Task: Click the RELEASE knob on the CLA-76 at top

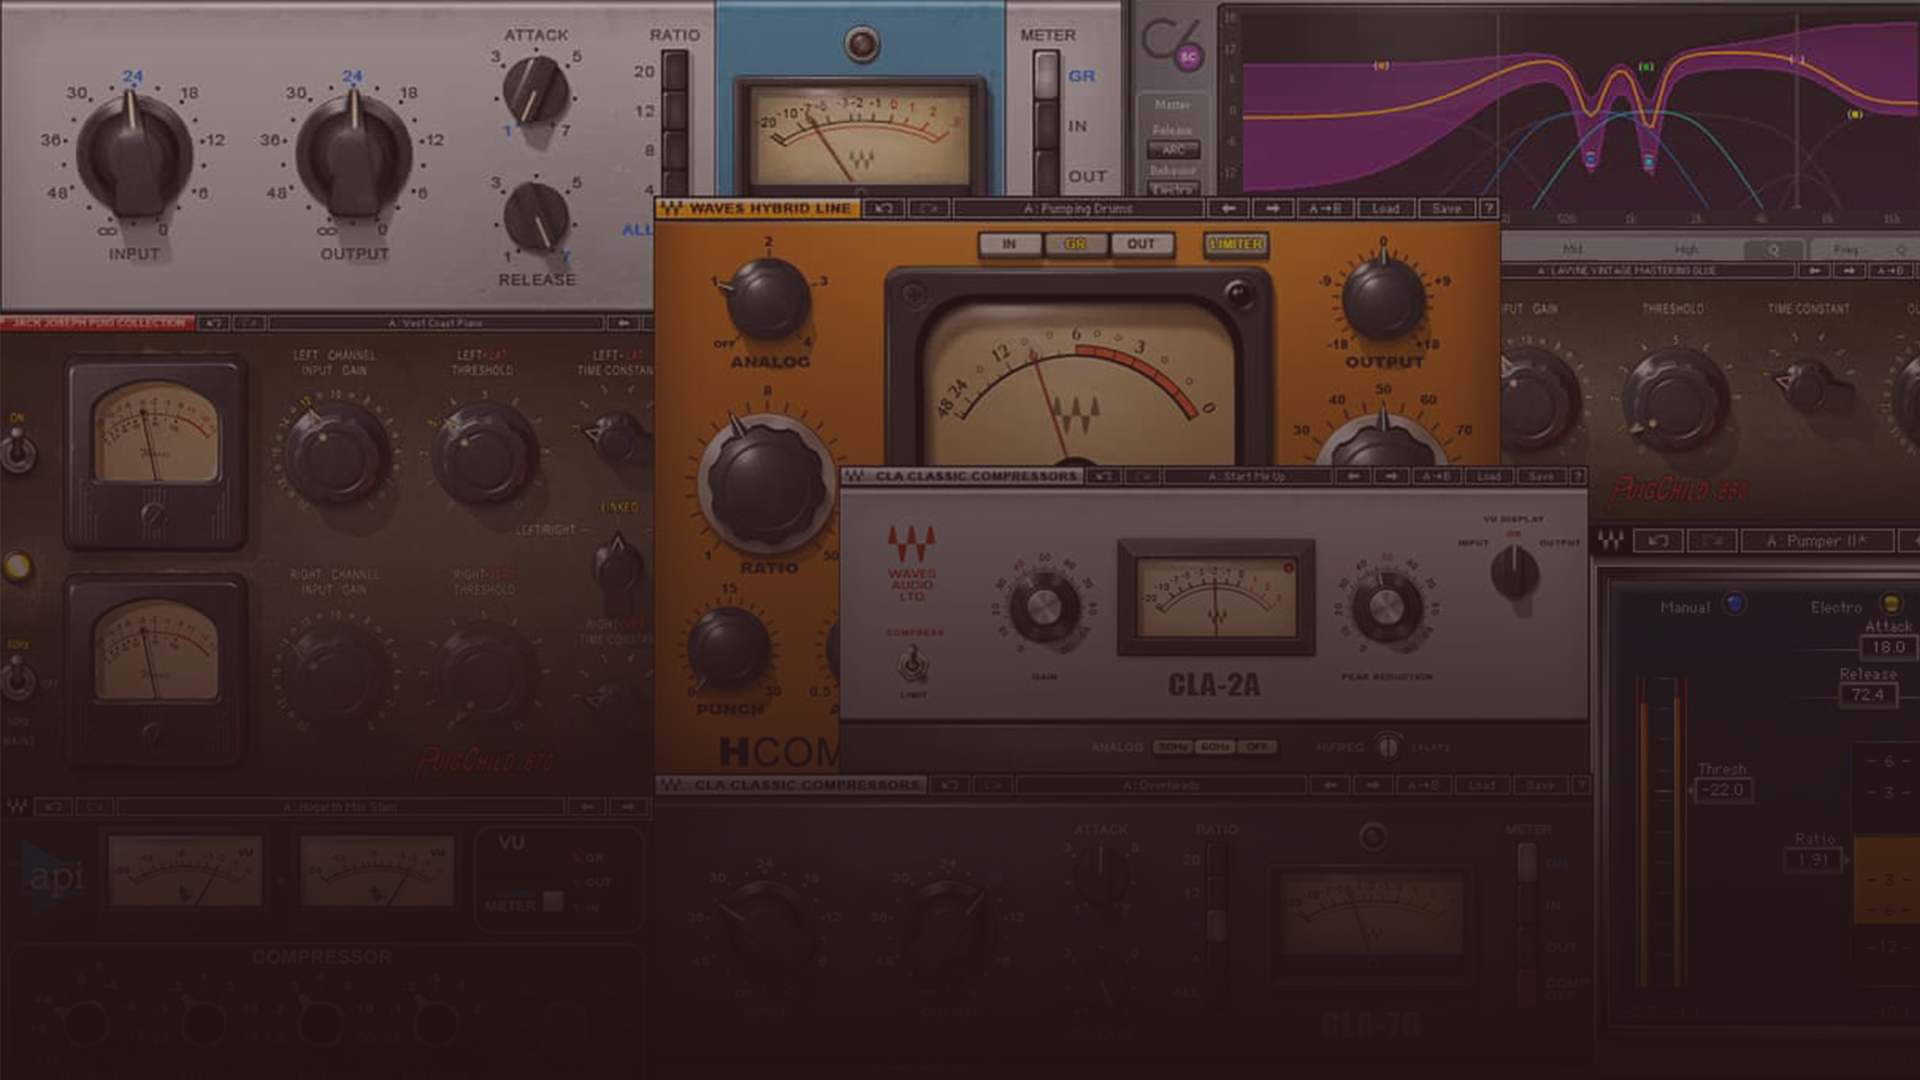Action: click(536, 216)
